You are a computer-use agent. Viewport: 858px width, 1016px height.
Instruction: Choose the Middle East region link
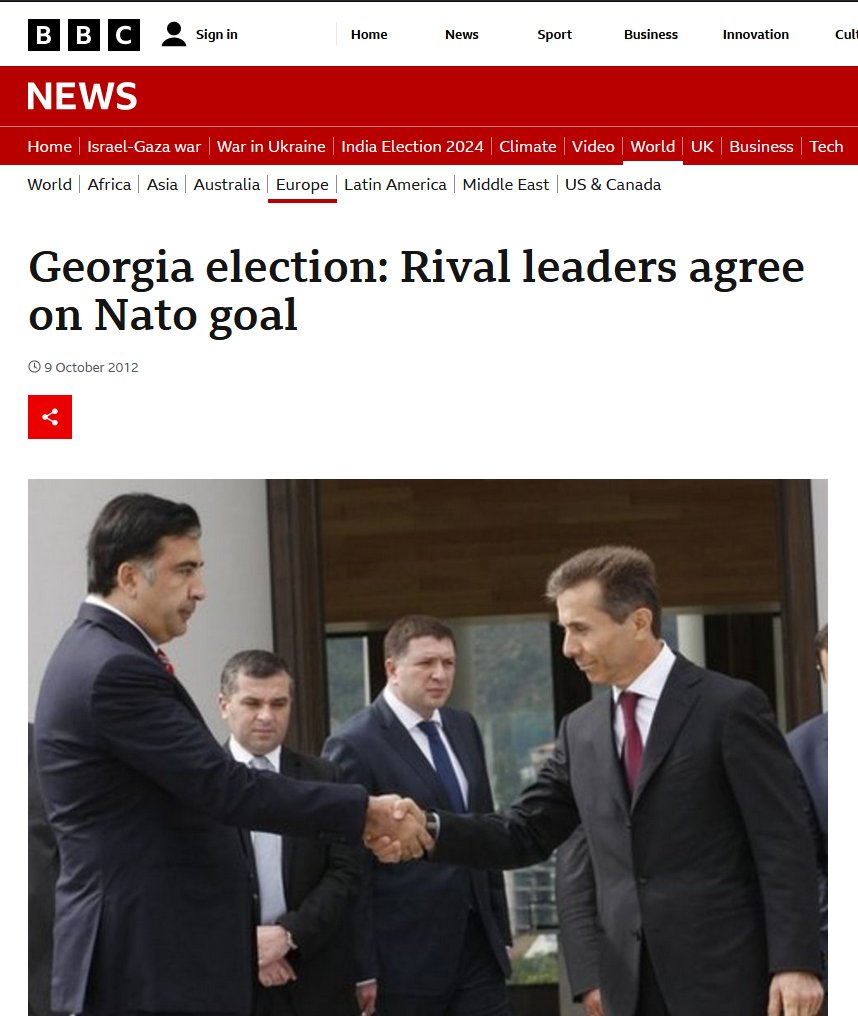(x=505, y=185)
